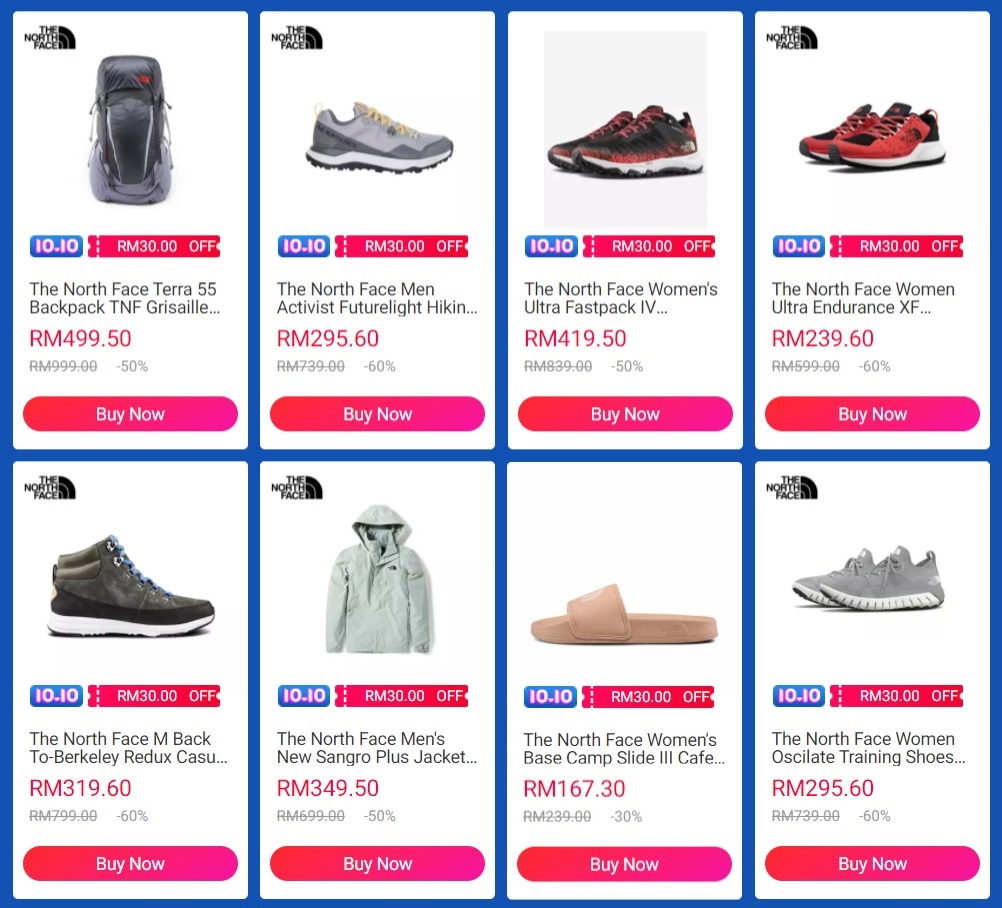Buy the Men's New Sangro Plus Jacket
The width and height of the screenshot is (1002, 908).
pyautogui.click(x=377, y=864)
